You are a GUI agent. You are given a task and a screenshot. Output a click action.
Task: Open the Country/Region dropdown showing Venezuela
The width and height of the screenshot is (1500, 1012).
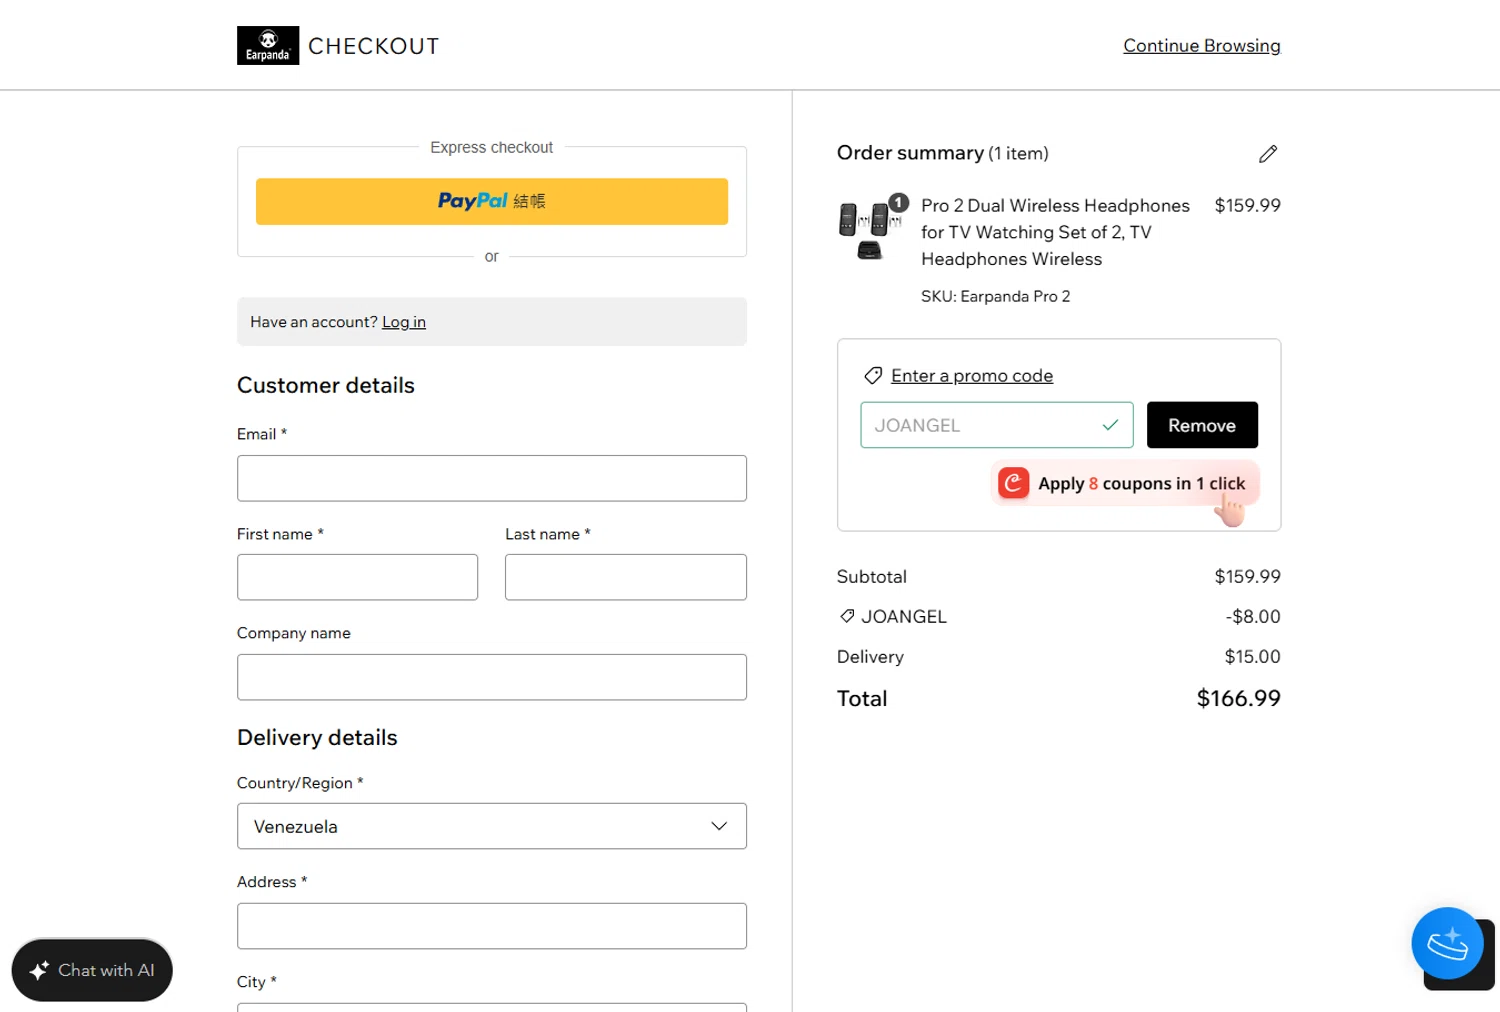pyautogui.click(x=492, y=826)
